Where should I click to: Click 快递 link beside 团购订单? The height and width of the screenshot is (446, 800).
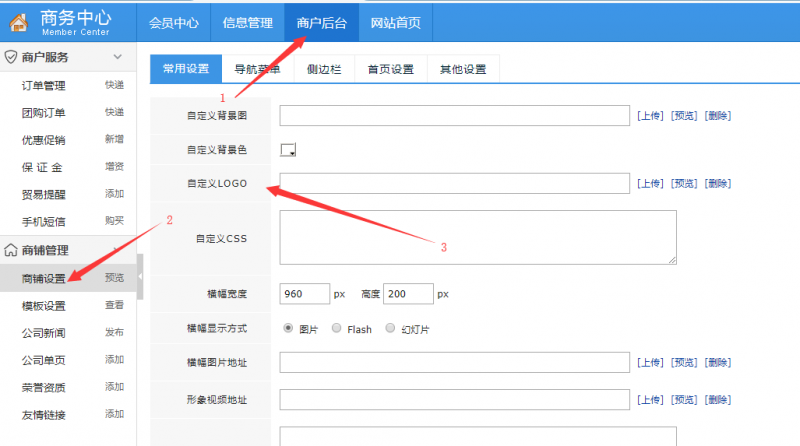pos(114,112)
